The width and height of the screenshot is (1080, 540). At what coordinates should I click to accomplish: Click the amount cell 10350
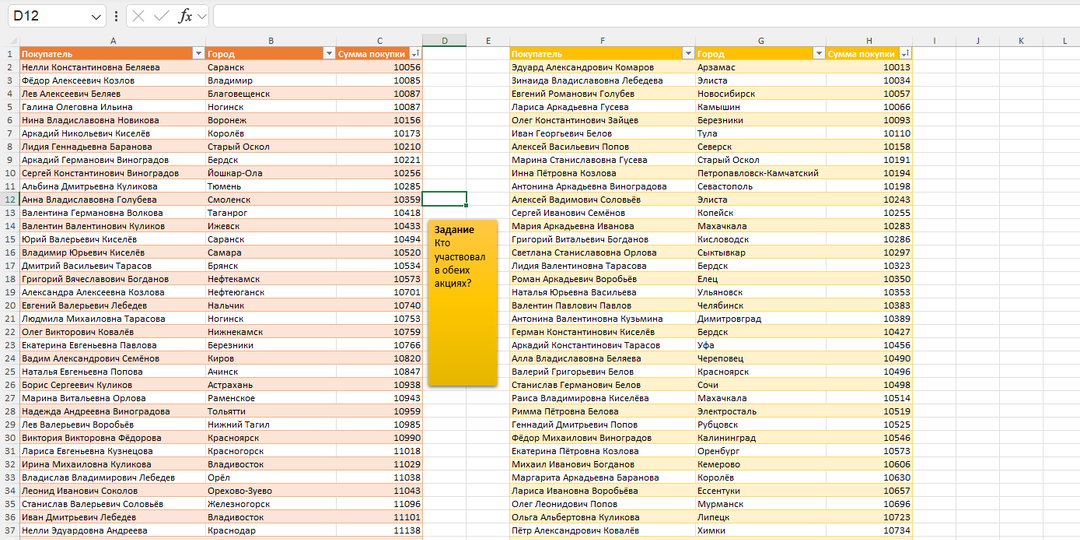[x=869, y=279]
